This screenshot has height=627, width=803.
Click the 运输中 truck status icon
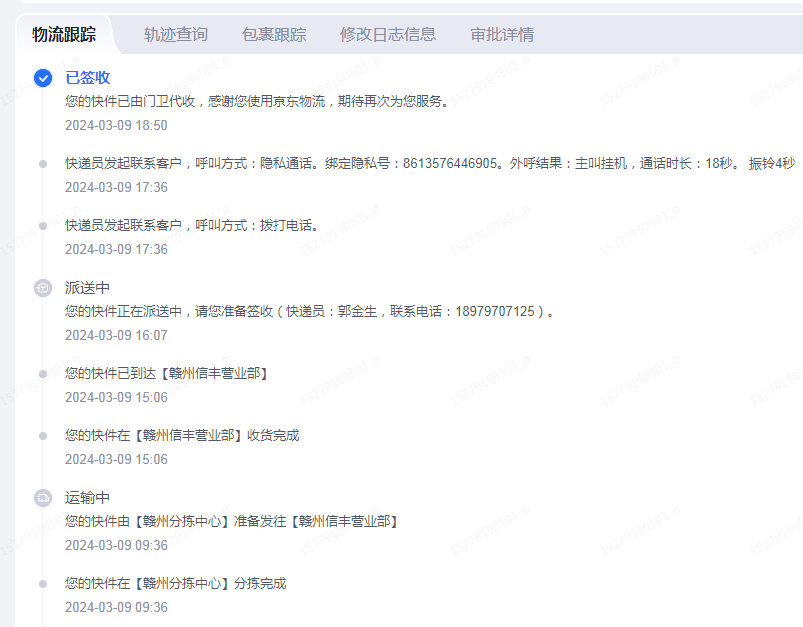pyautogui.click(x=43, y=498)
